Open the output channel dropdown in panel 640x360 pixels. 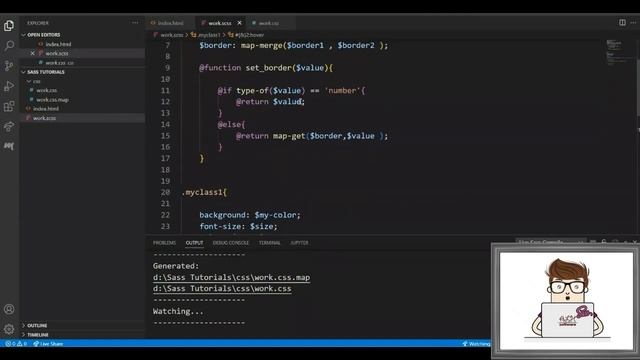pyautogui.click(x=551, y=242)
